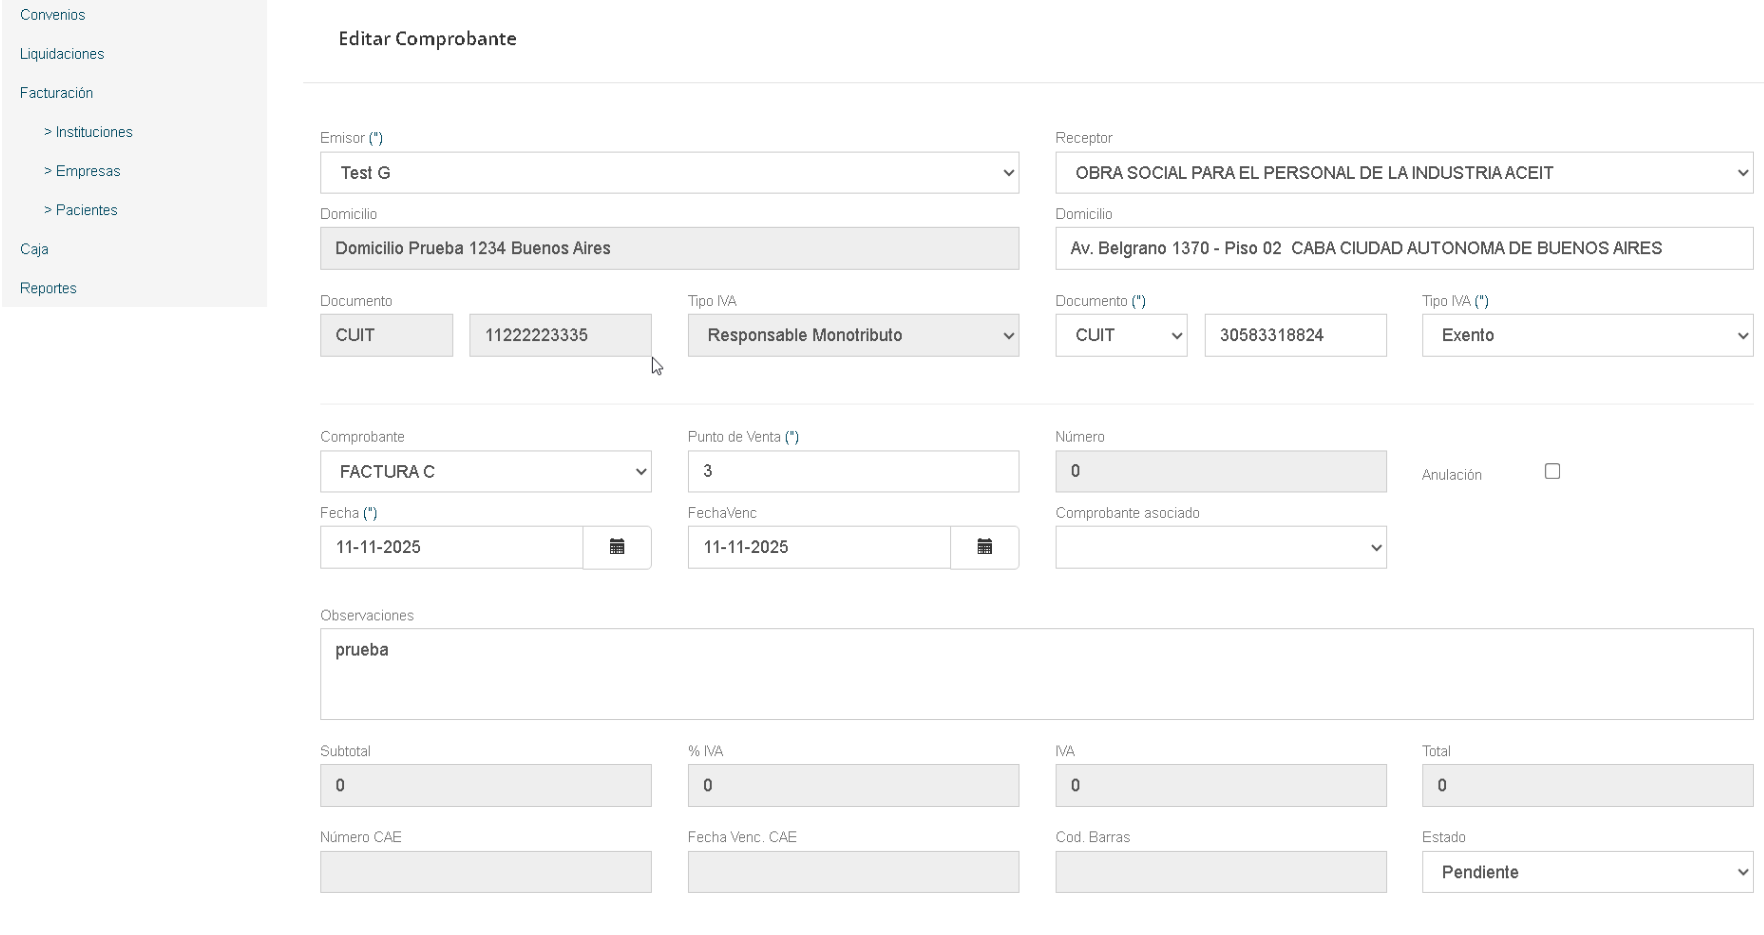Open the Comprobante asociado dropdown
1764x935 pixels.
click(x=1220, y=548)
